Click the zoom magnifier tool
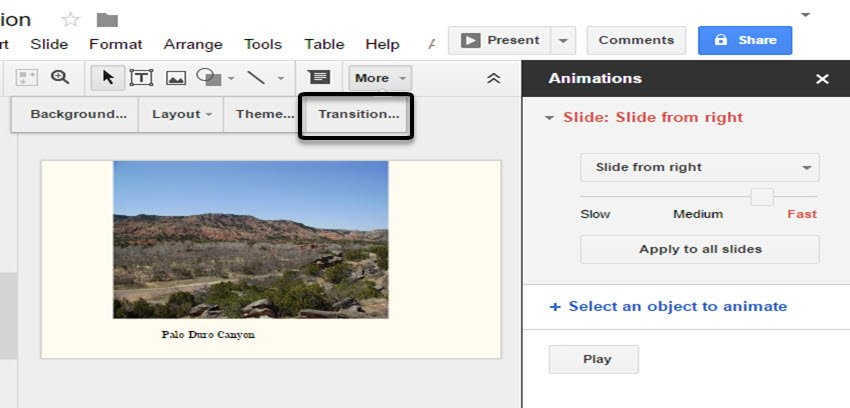 60,77
